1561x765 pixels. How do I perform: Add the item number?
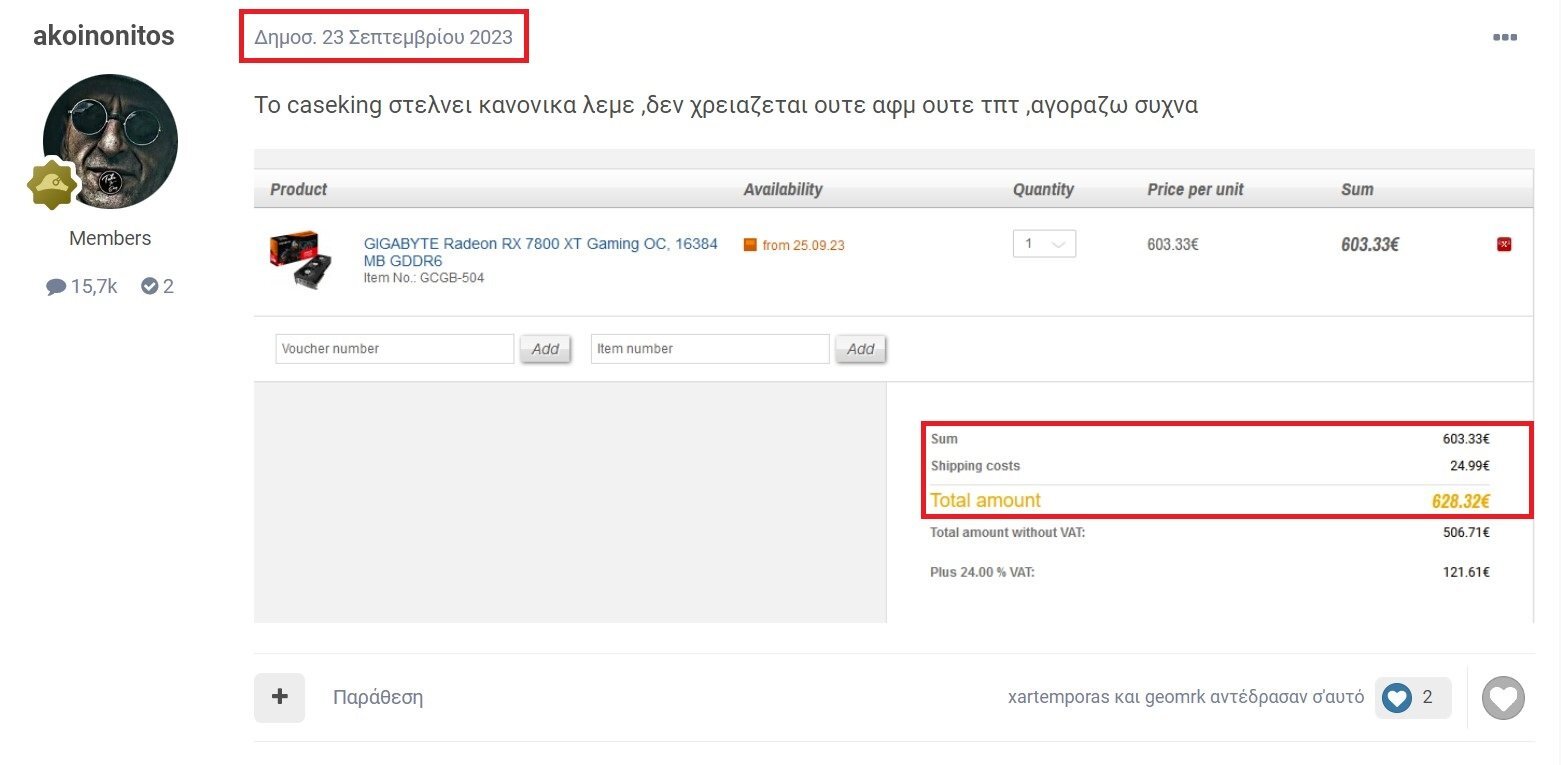click(860, 349)
